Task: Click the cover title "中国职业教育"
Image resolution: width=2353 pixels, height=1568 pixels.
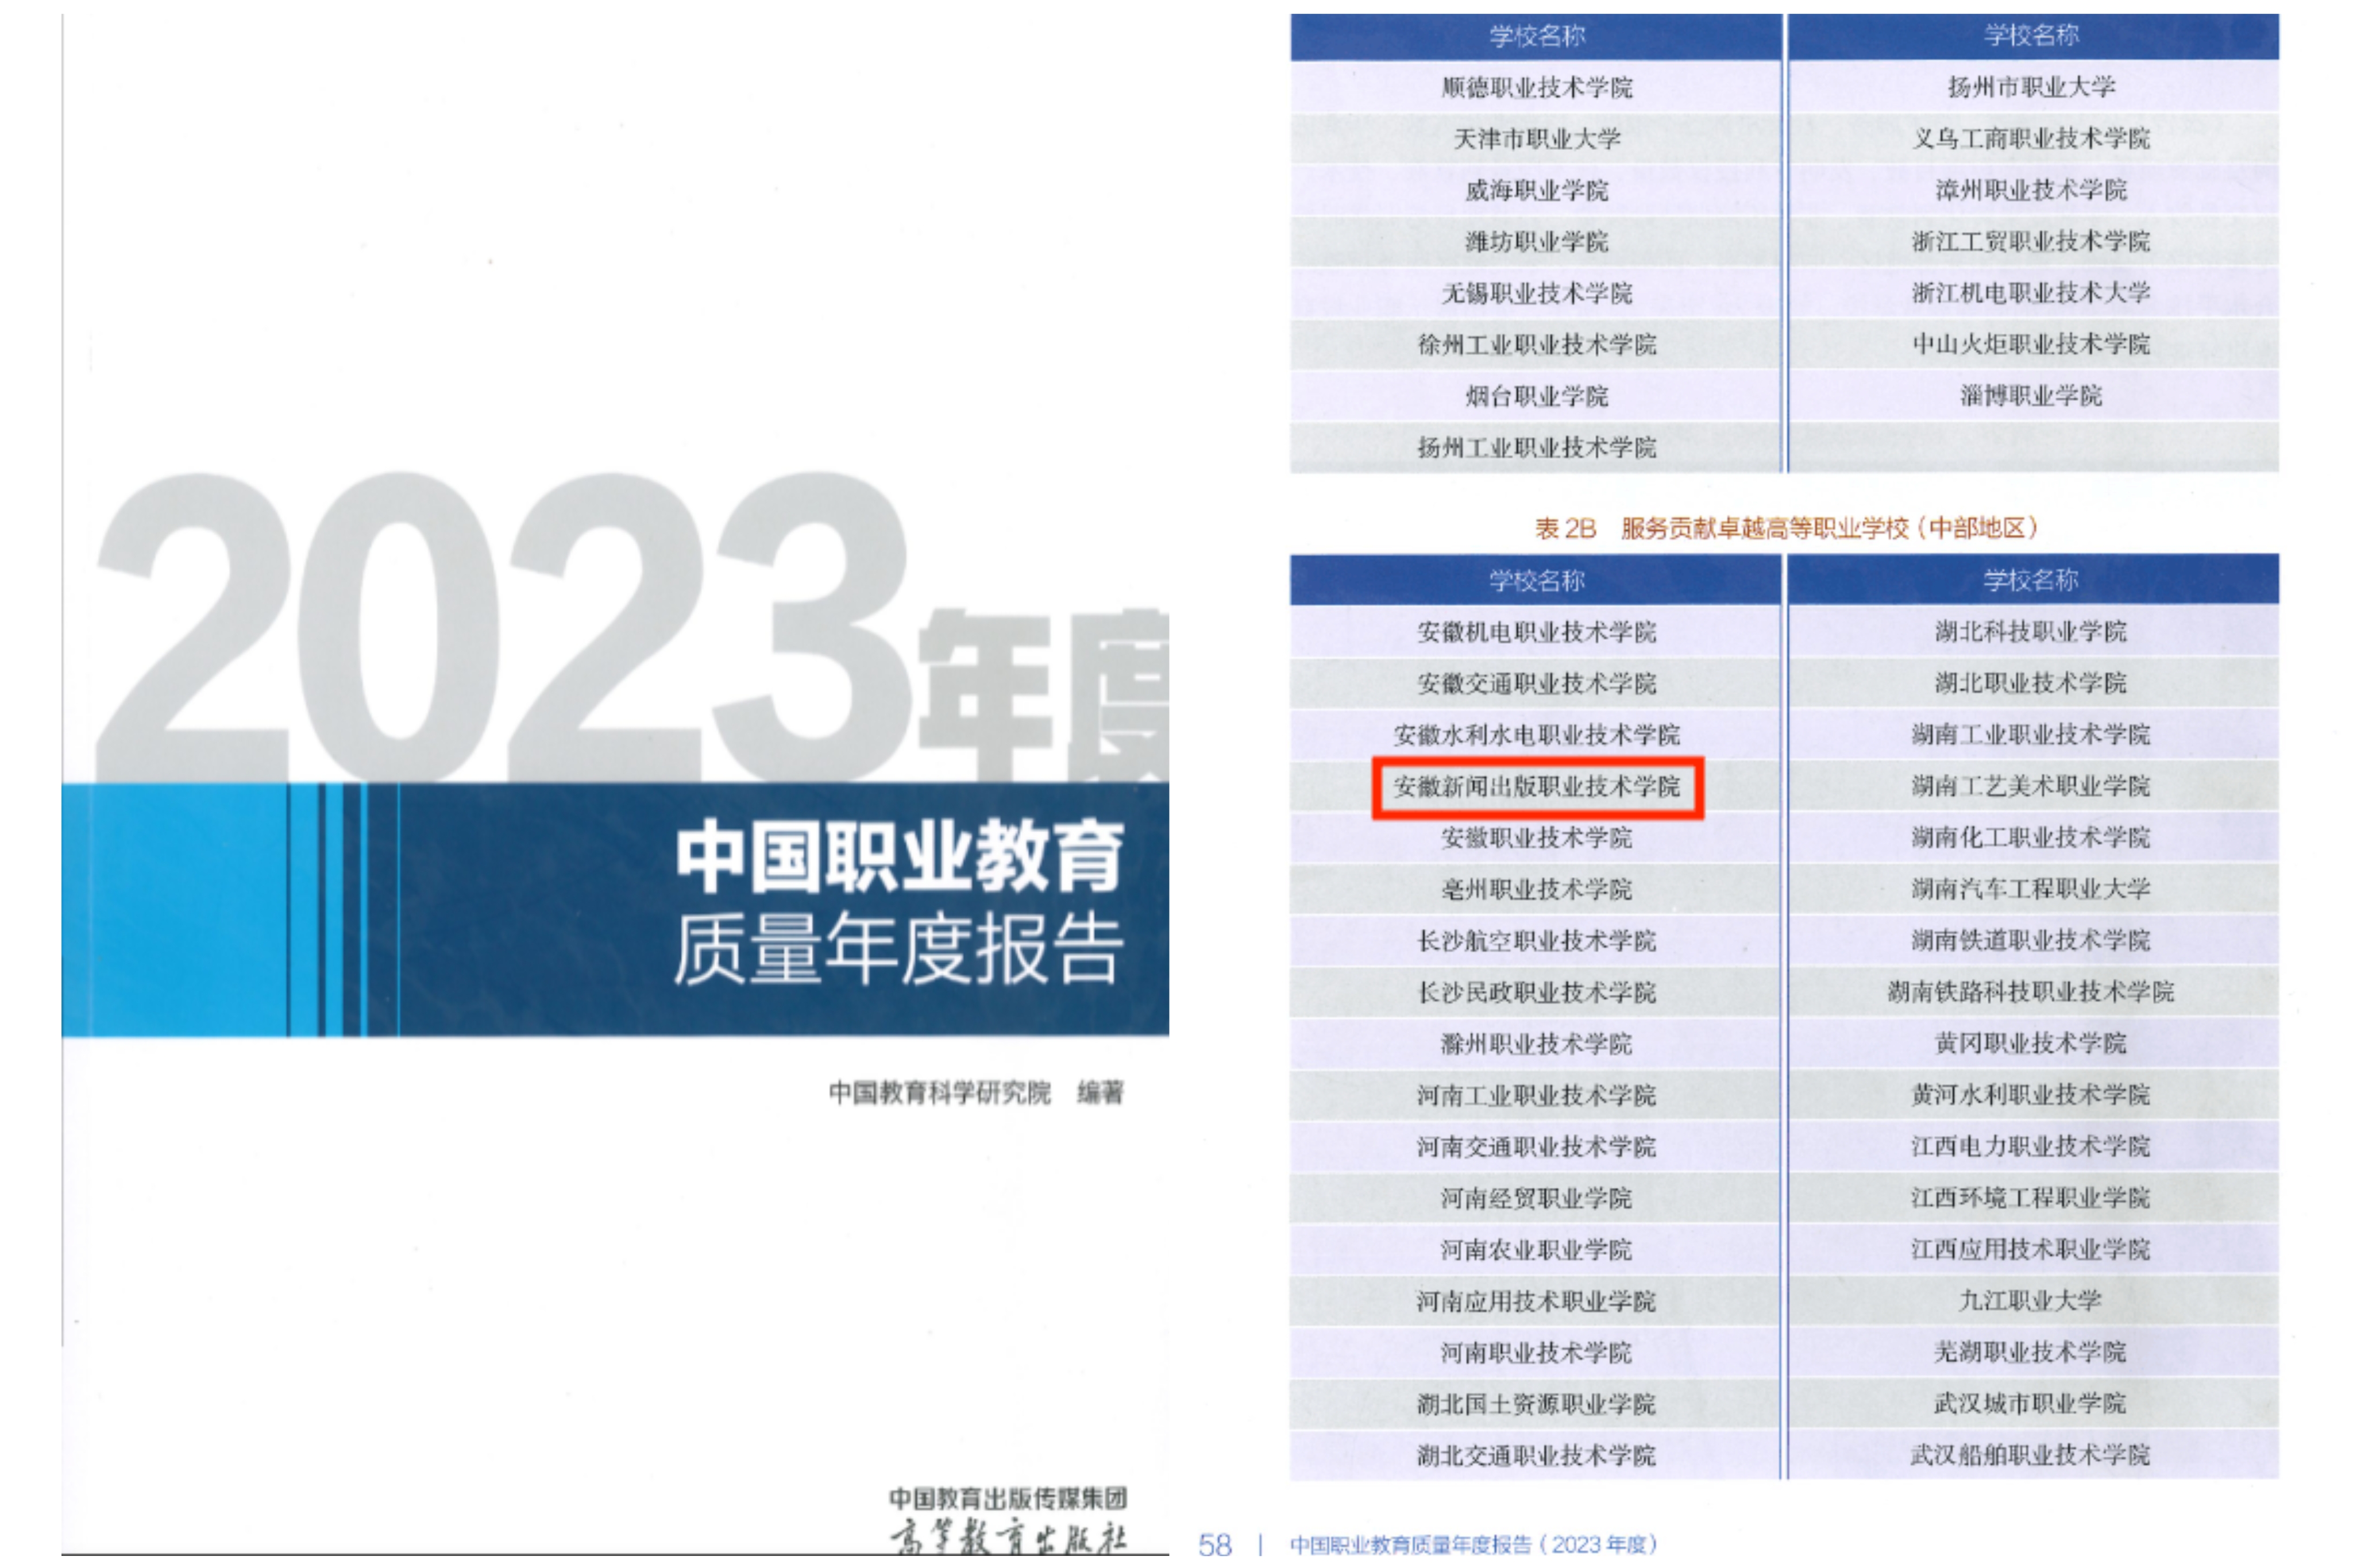Action: (900, 857)
